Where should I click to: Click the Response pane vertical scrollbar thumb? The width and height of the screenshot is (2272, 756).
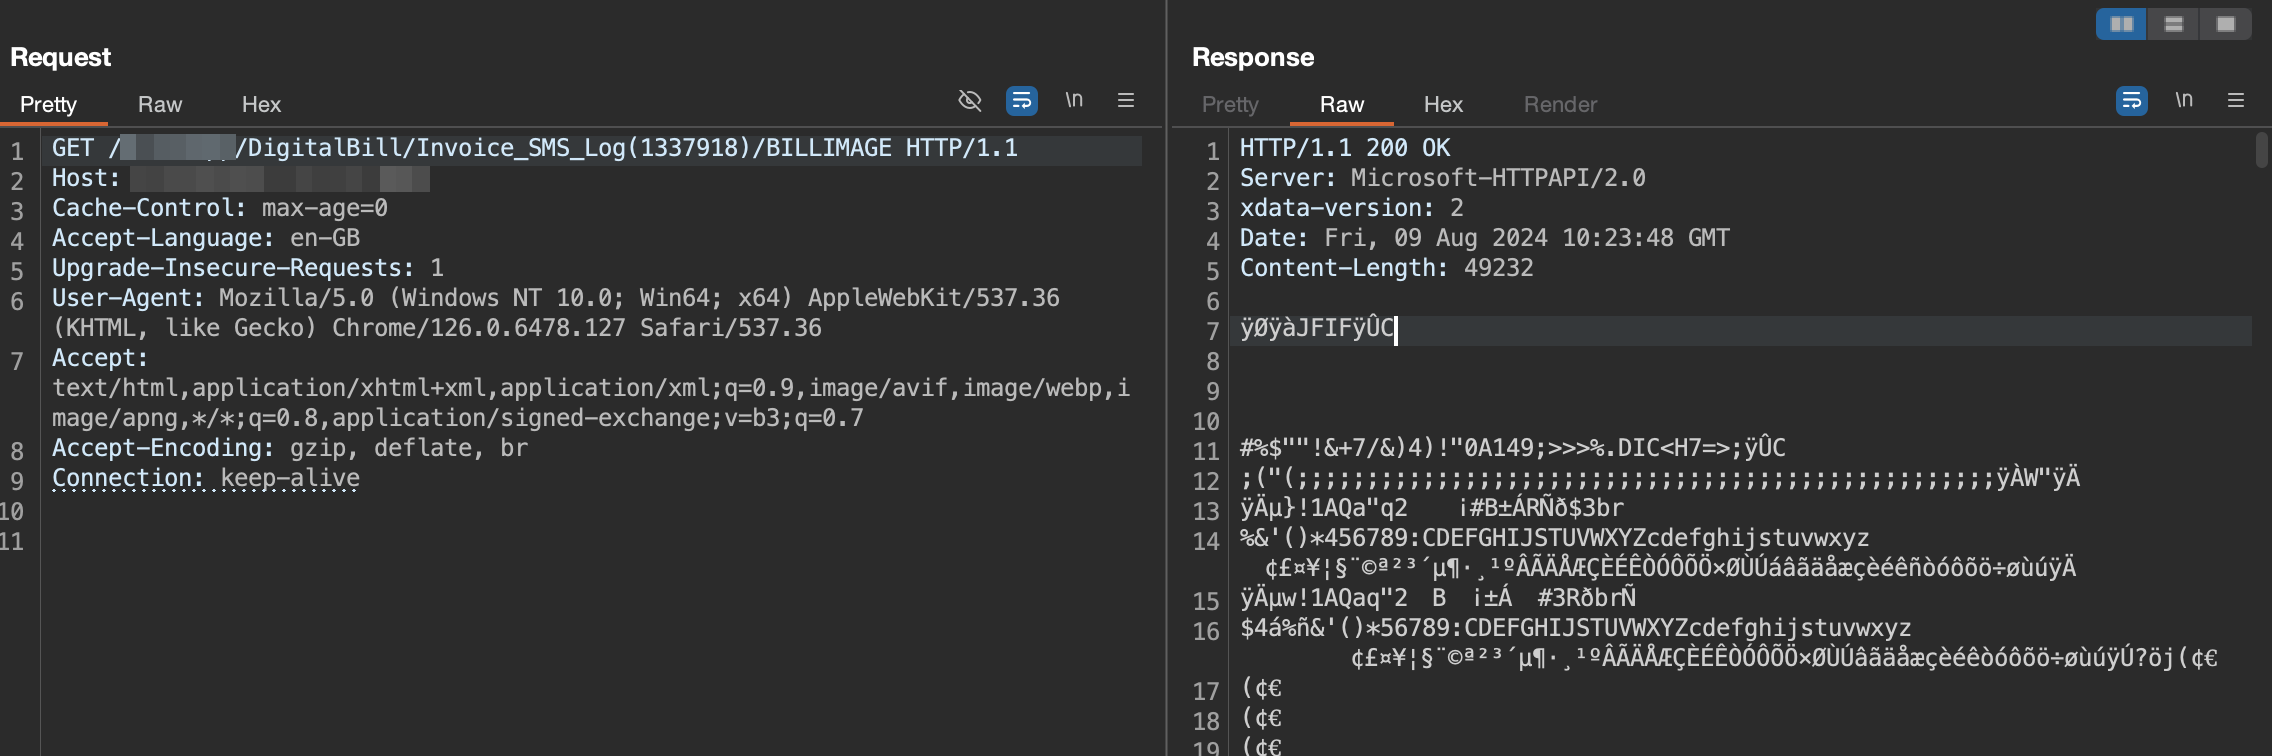pyautogui.click(x=2262, y=150)
